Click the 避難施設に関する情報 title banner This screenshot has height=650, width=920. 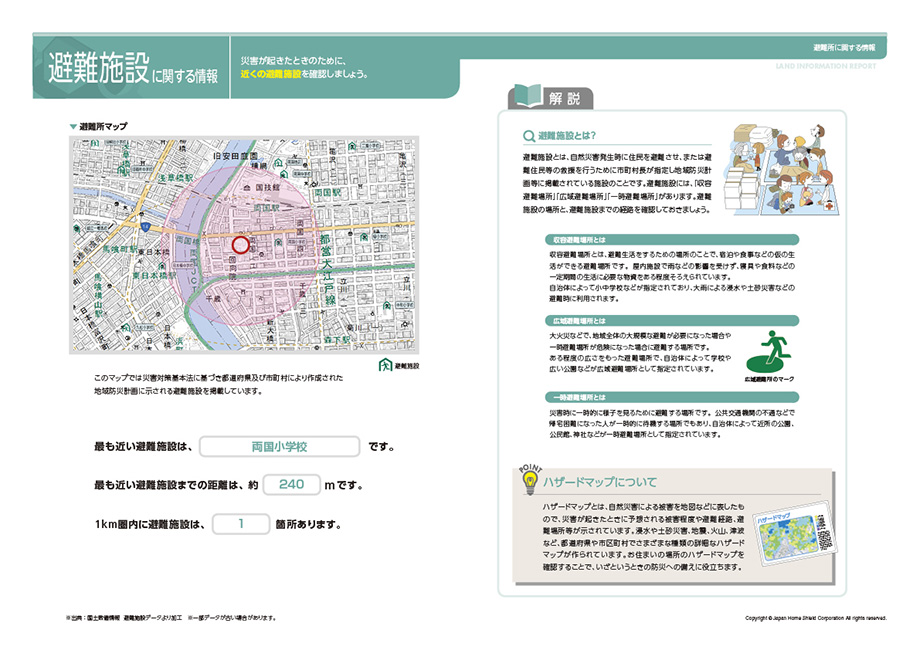pyautogui.click(x=133, y=69)
